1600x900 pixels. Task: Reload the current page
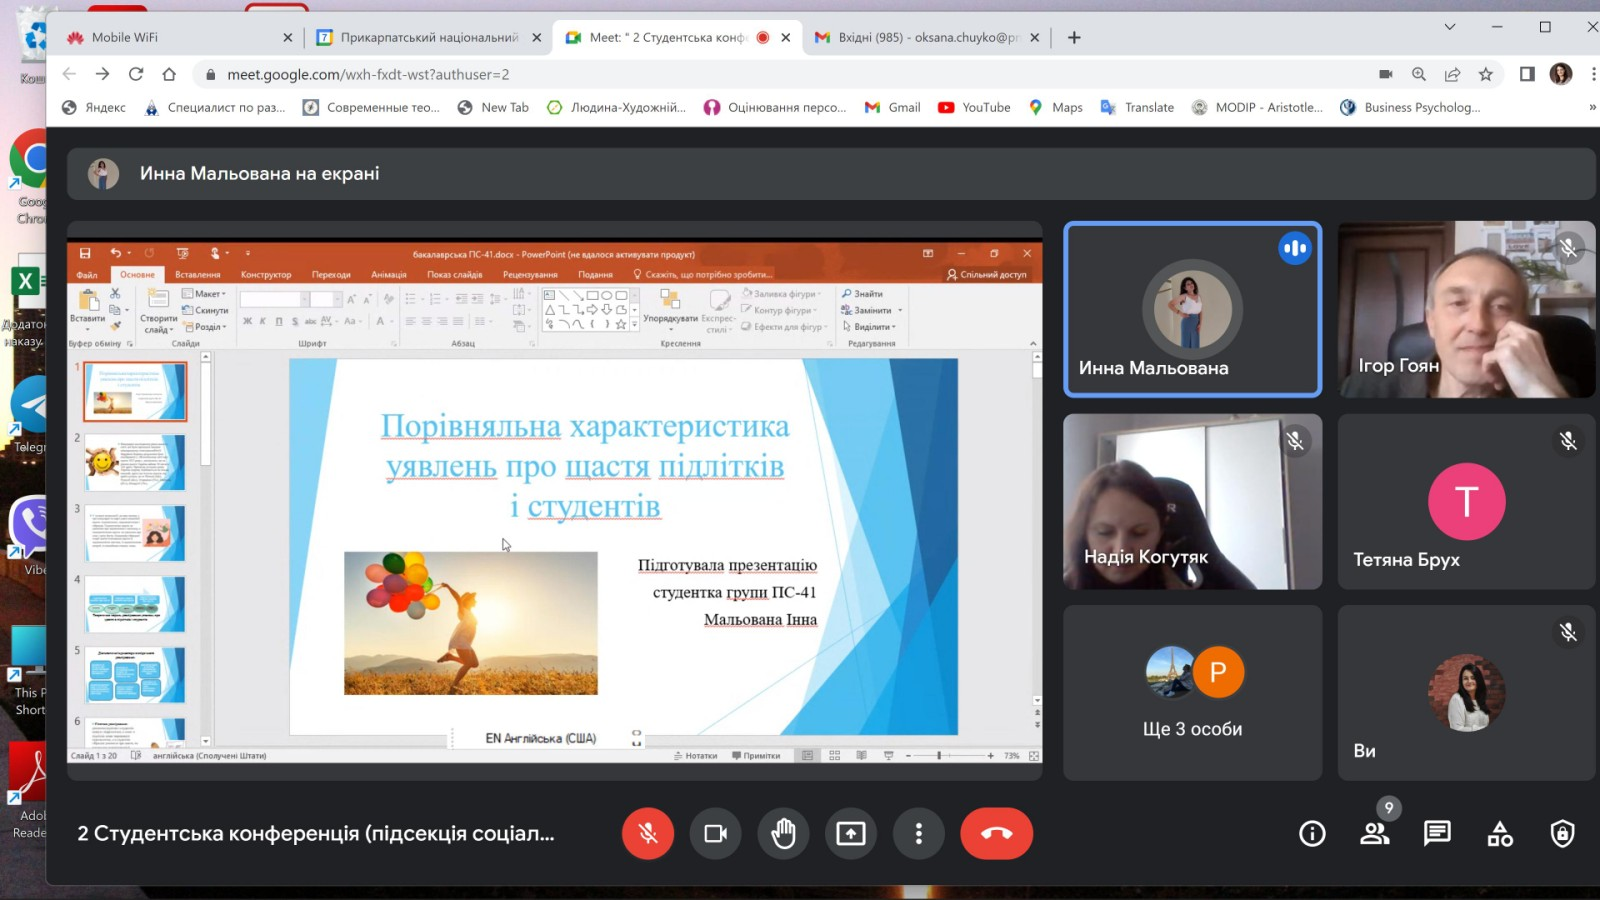point(136,74)
